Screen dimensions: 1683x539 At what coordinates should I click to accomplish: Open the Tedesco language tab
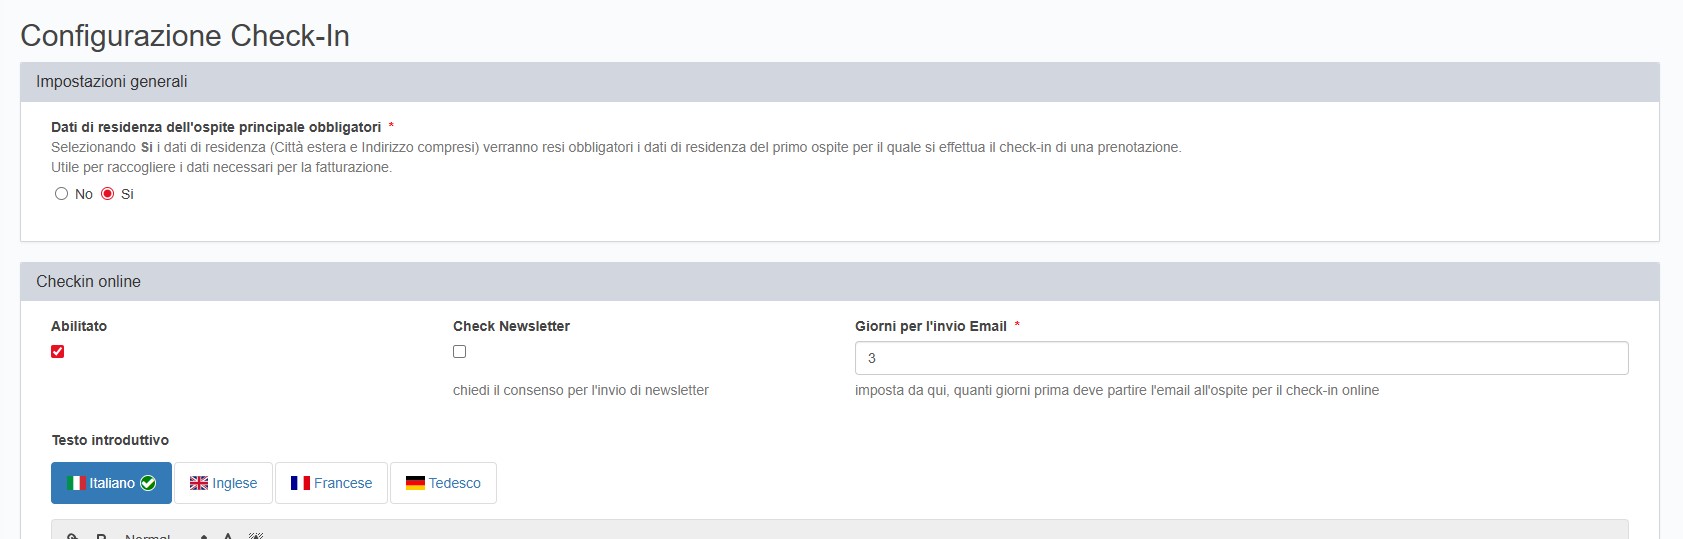pyautogui.click(x=443, y=483)
